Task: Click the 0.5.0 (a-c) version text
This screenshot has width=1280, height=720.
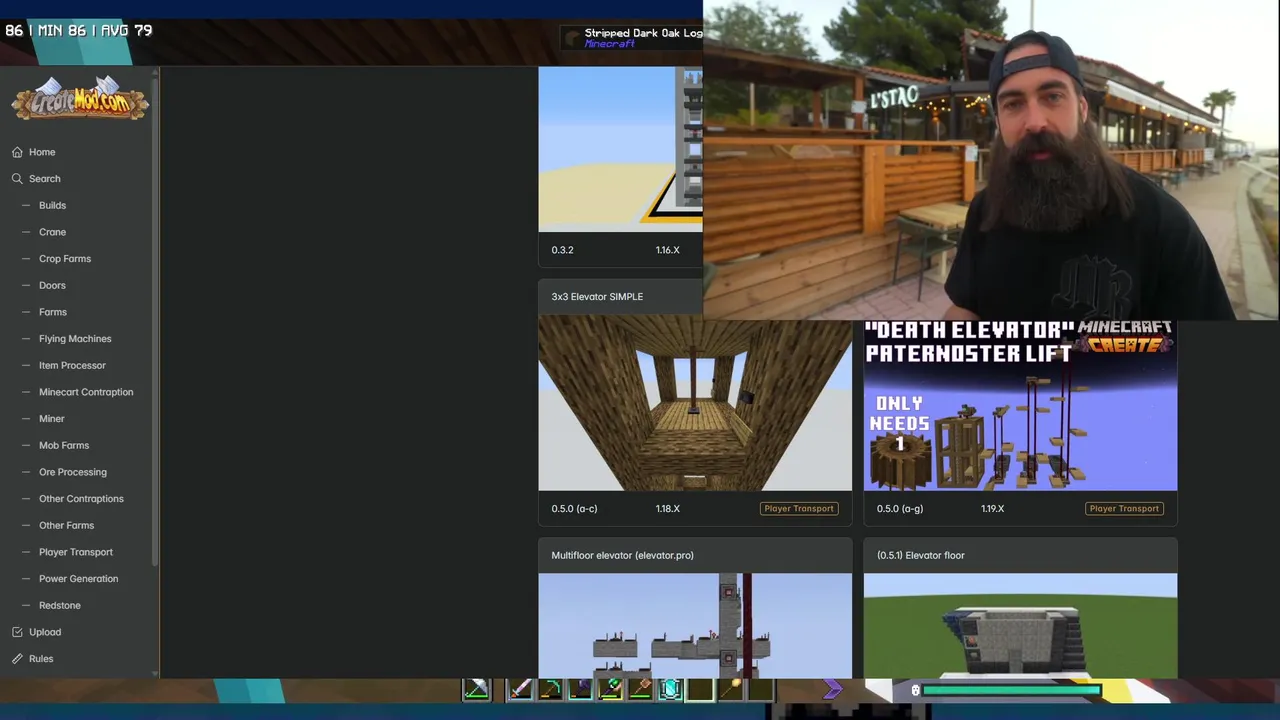Action: (x=574, y=509)
